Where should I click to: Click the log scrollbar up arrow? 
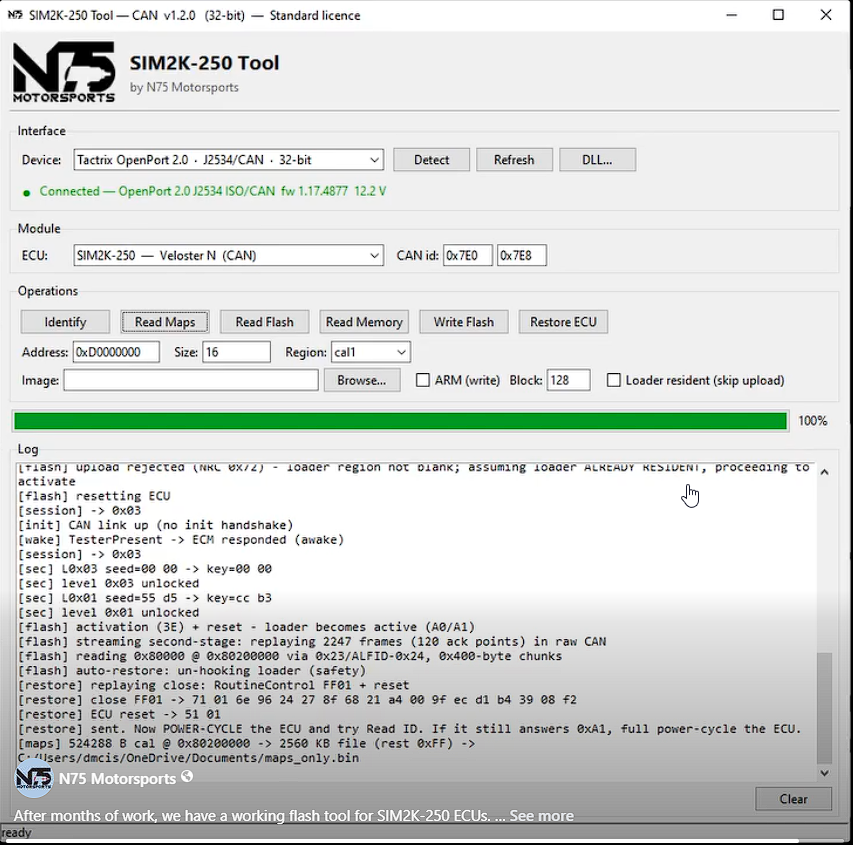point(824,472)
